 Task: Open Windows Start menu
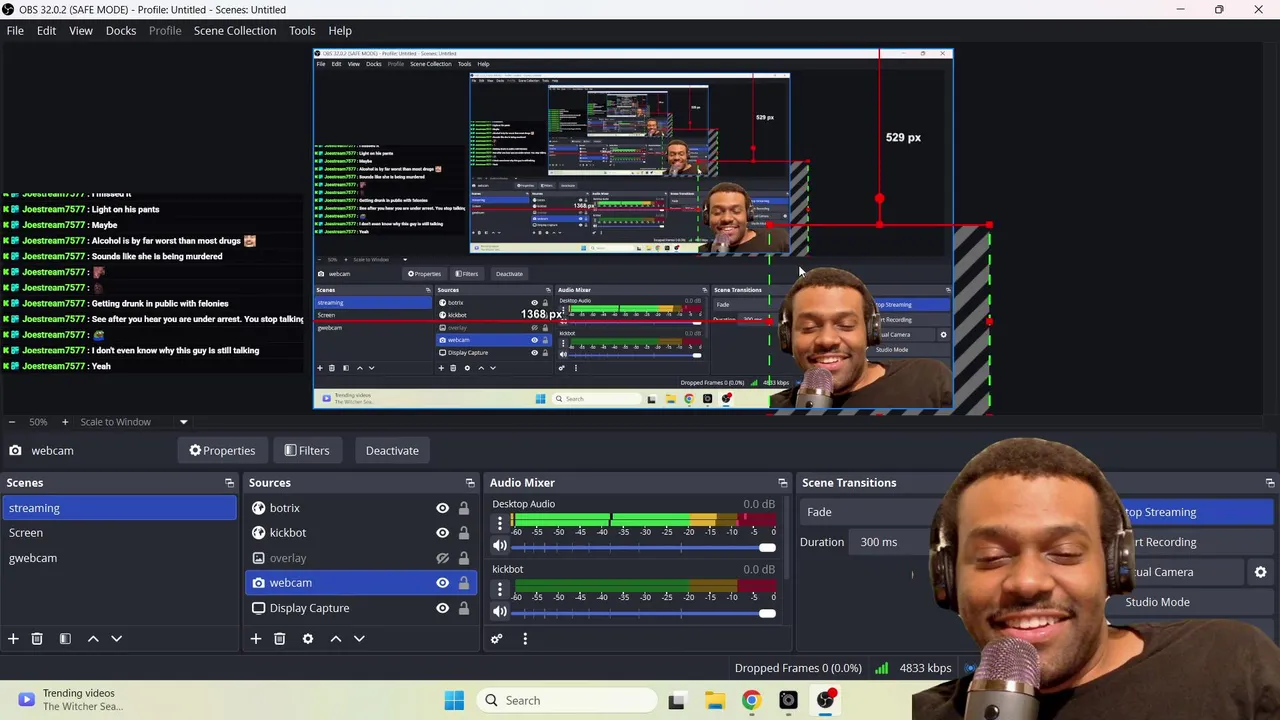tap(454, 700)
